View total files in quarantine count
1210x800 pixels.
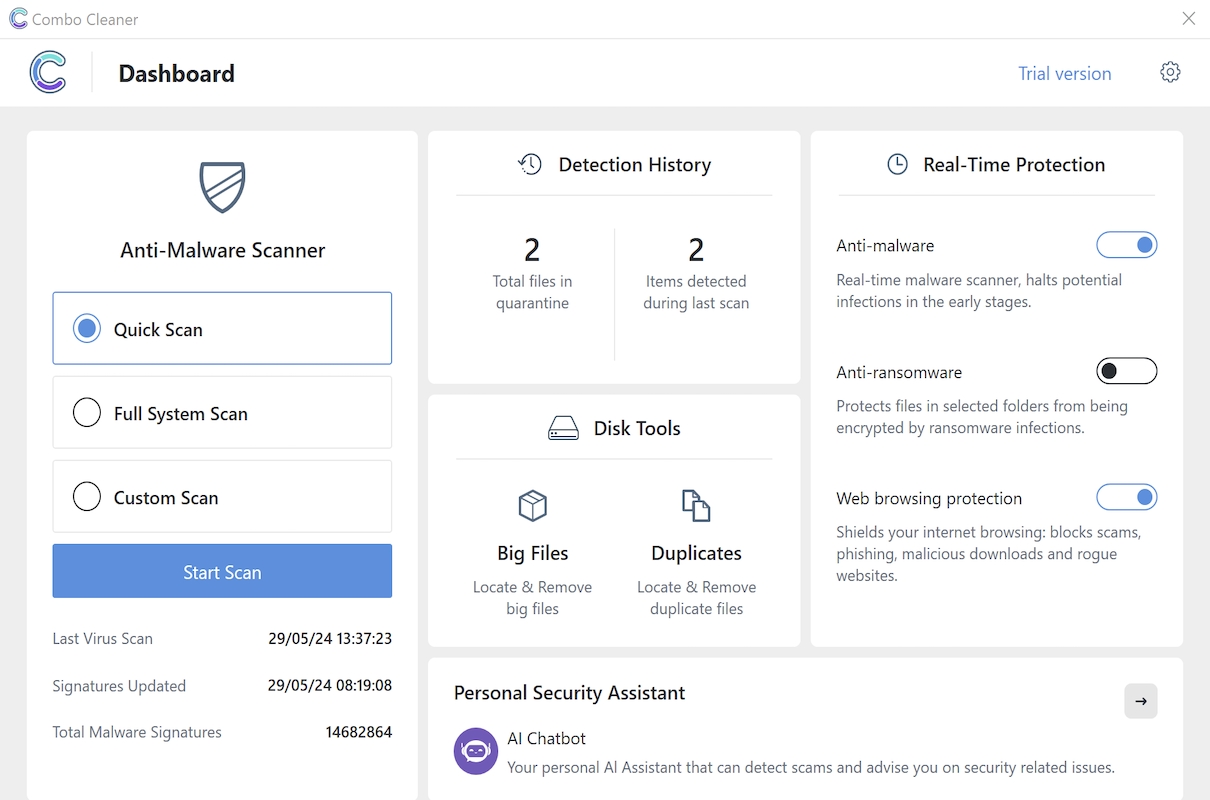pos(532,248)
